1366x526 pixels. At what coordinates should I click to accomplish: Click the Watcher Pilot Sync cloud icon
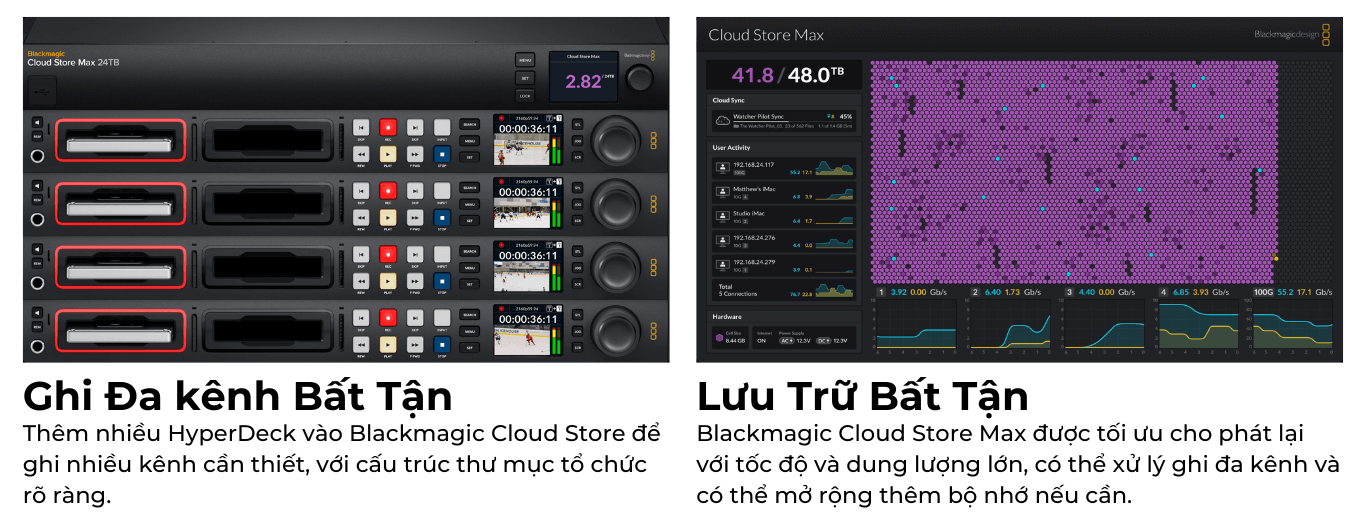tap(722, 120)
